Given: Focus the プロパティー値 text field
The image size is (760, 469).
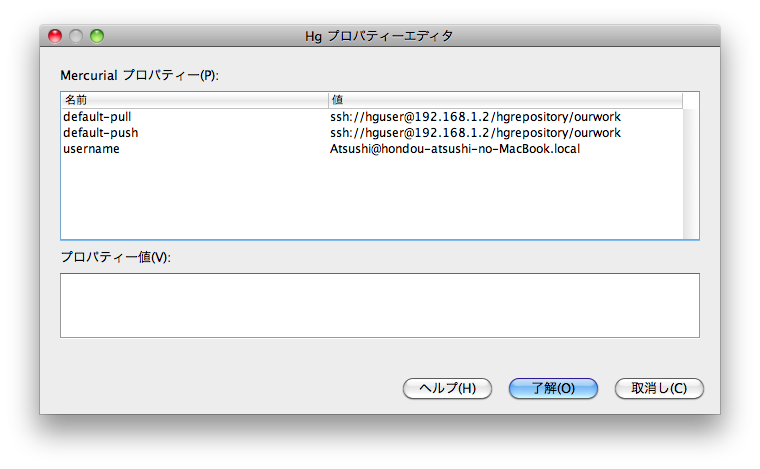Looking at the screenshot, I should 379,305.
